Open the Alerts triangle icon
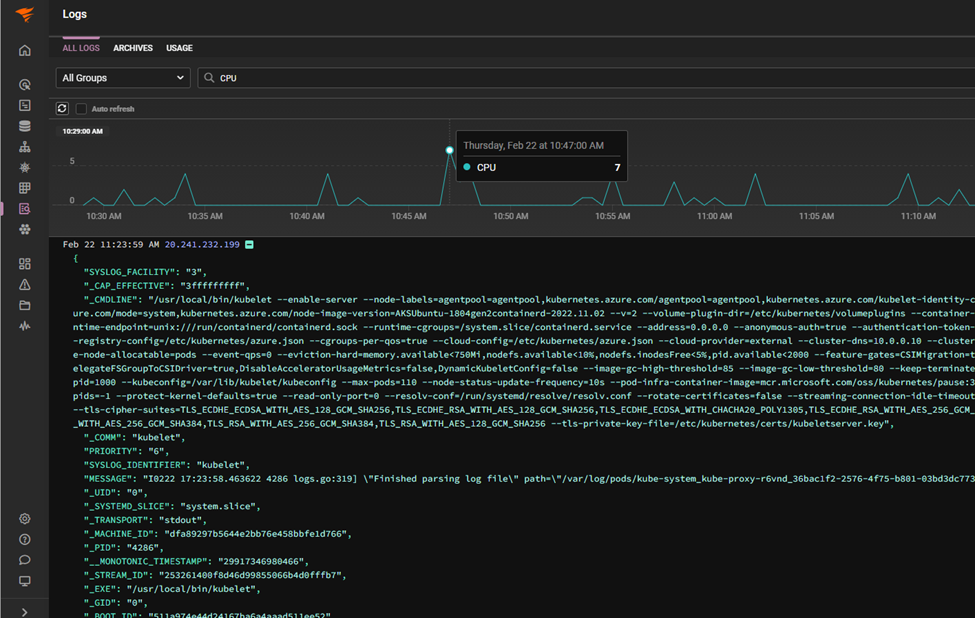Viewport: 975px width, 618px height. [25, 285]
